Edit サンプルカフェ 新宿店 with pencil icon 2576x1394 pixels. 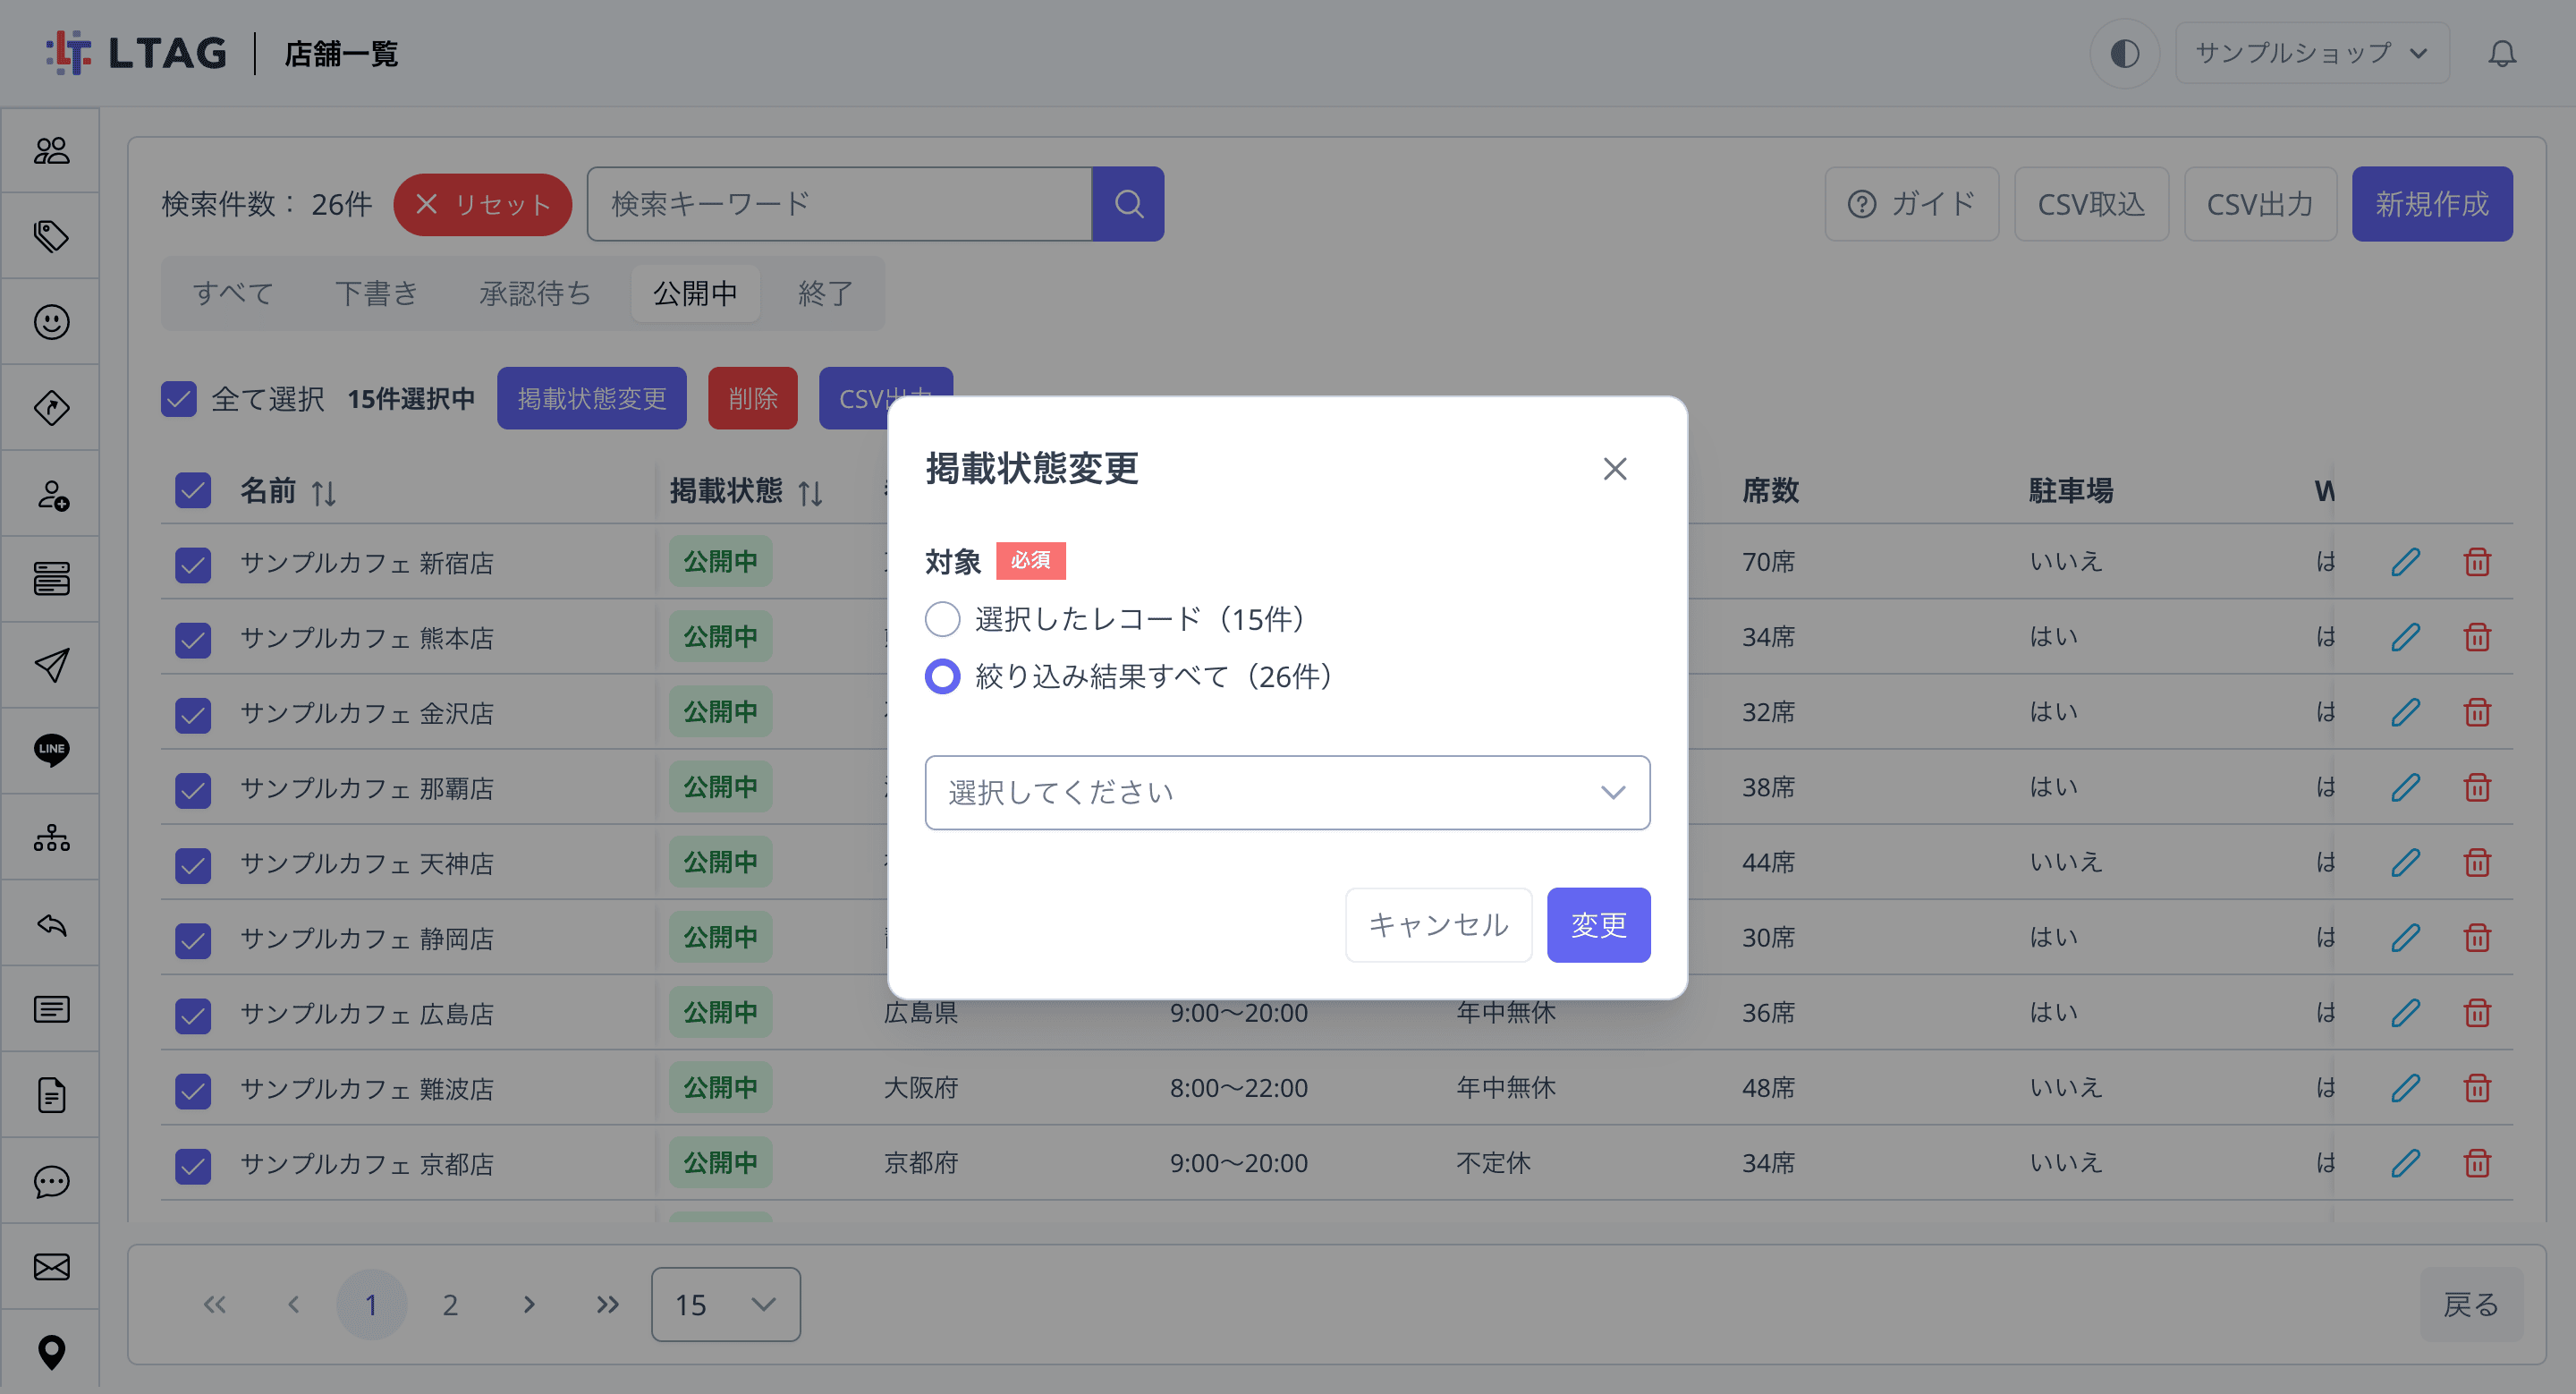pos(2406,562)
